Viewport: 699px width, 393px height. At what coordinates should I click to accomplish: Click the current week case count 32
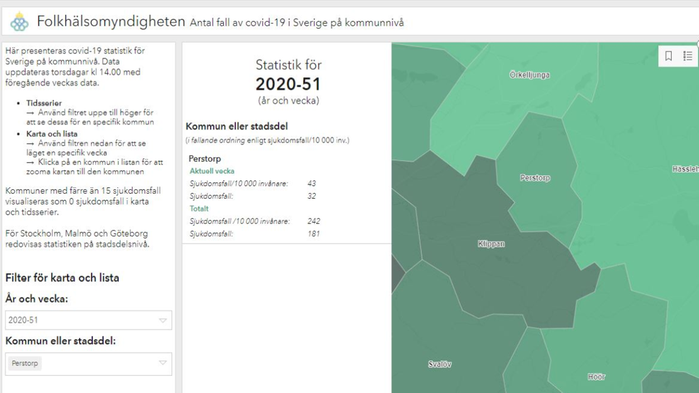pyautogui.click(x=312, y=196)
